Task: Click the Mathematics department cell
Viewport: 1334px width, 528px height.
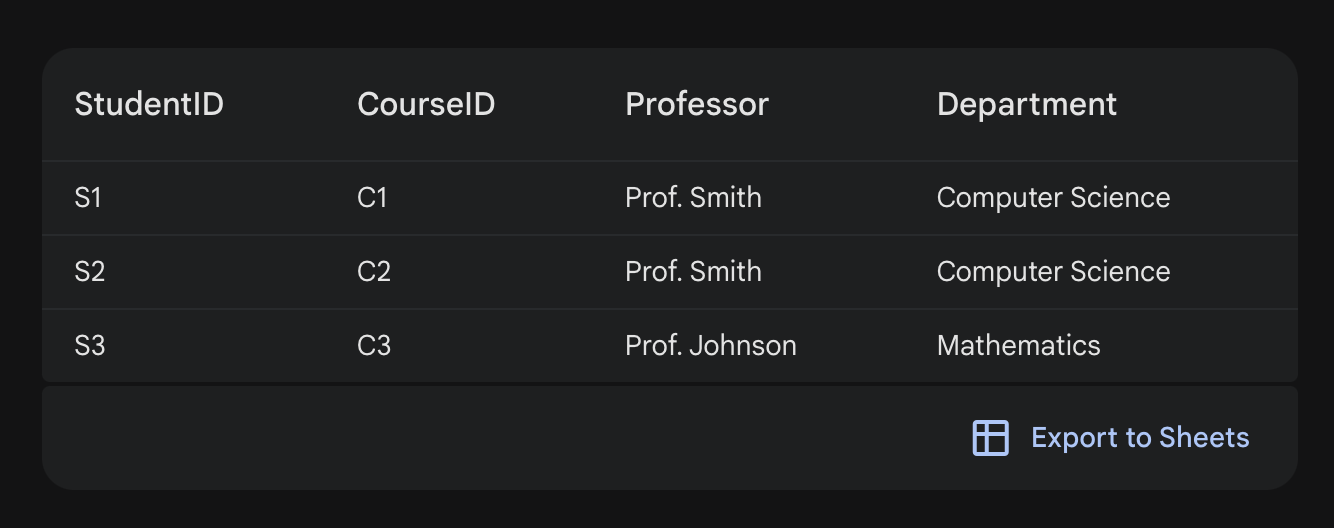Action: click(1018, 346)
